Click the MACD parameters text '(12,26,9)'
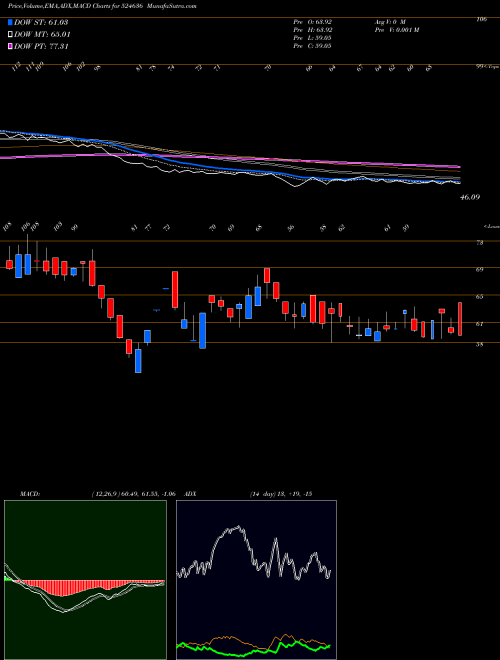Image resolution: width=500 pixels, height=660 pixels. tap(105, 493)
